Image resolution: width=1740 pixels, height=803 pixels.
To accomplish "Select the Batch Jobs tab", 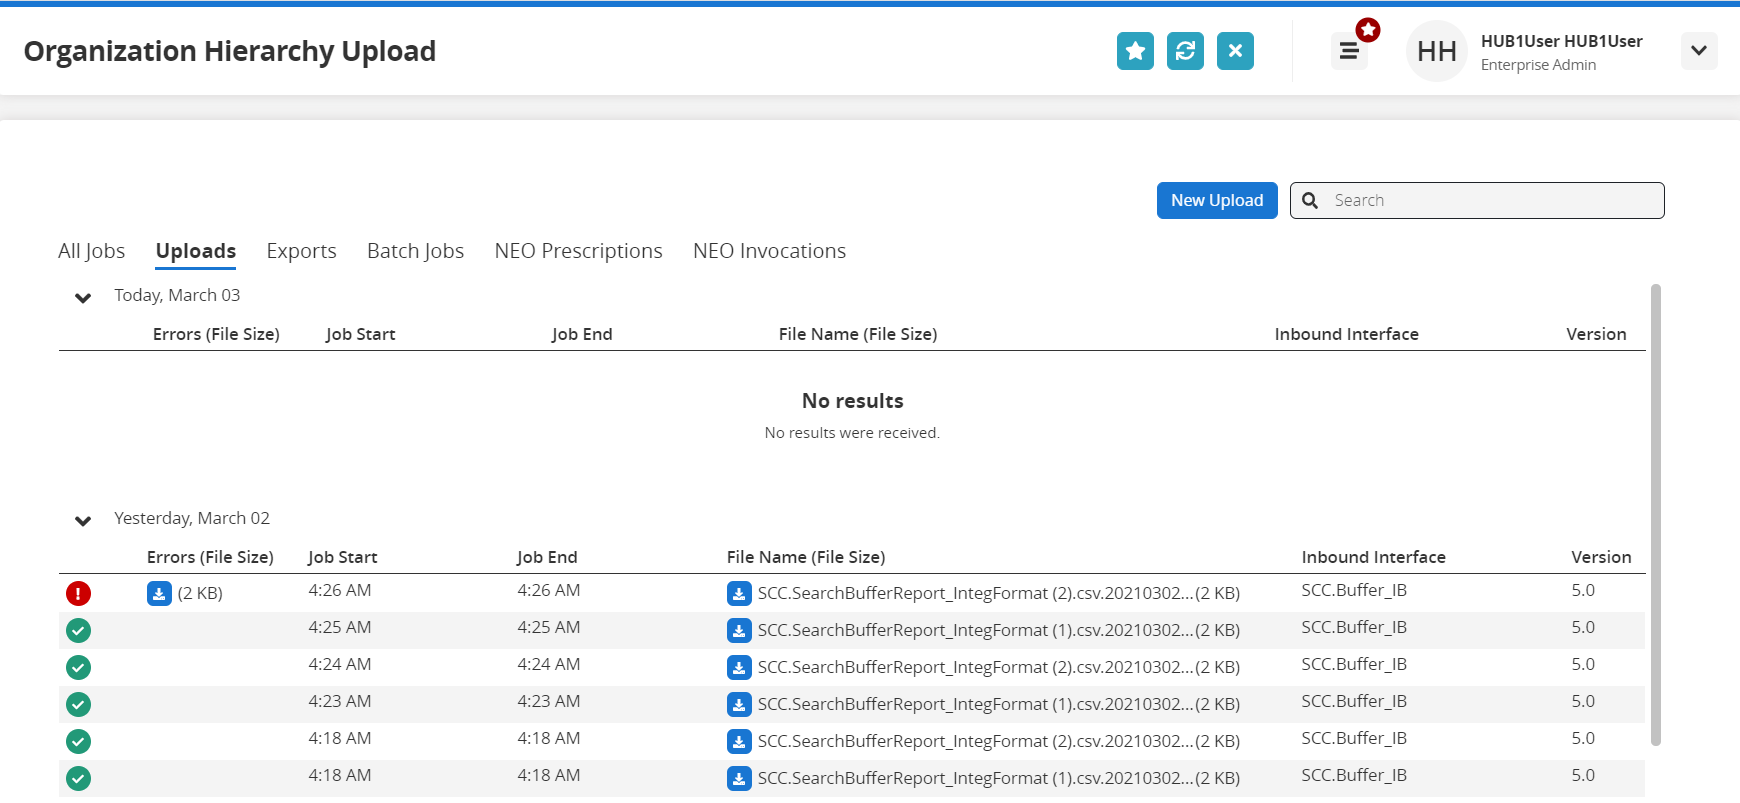I will click(415, 251).
